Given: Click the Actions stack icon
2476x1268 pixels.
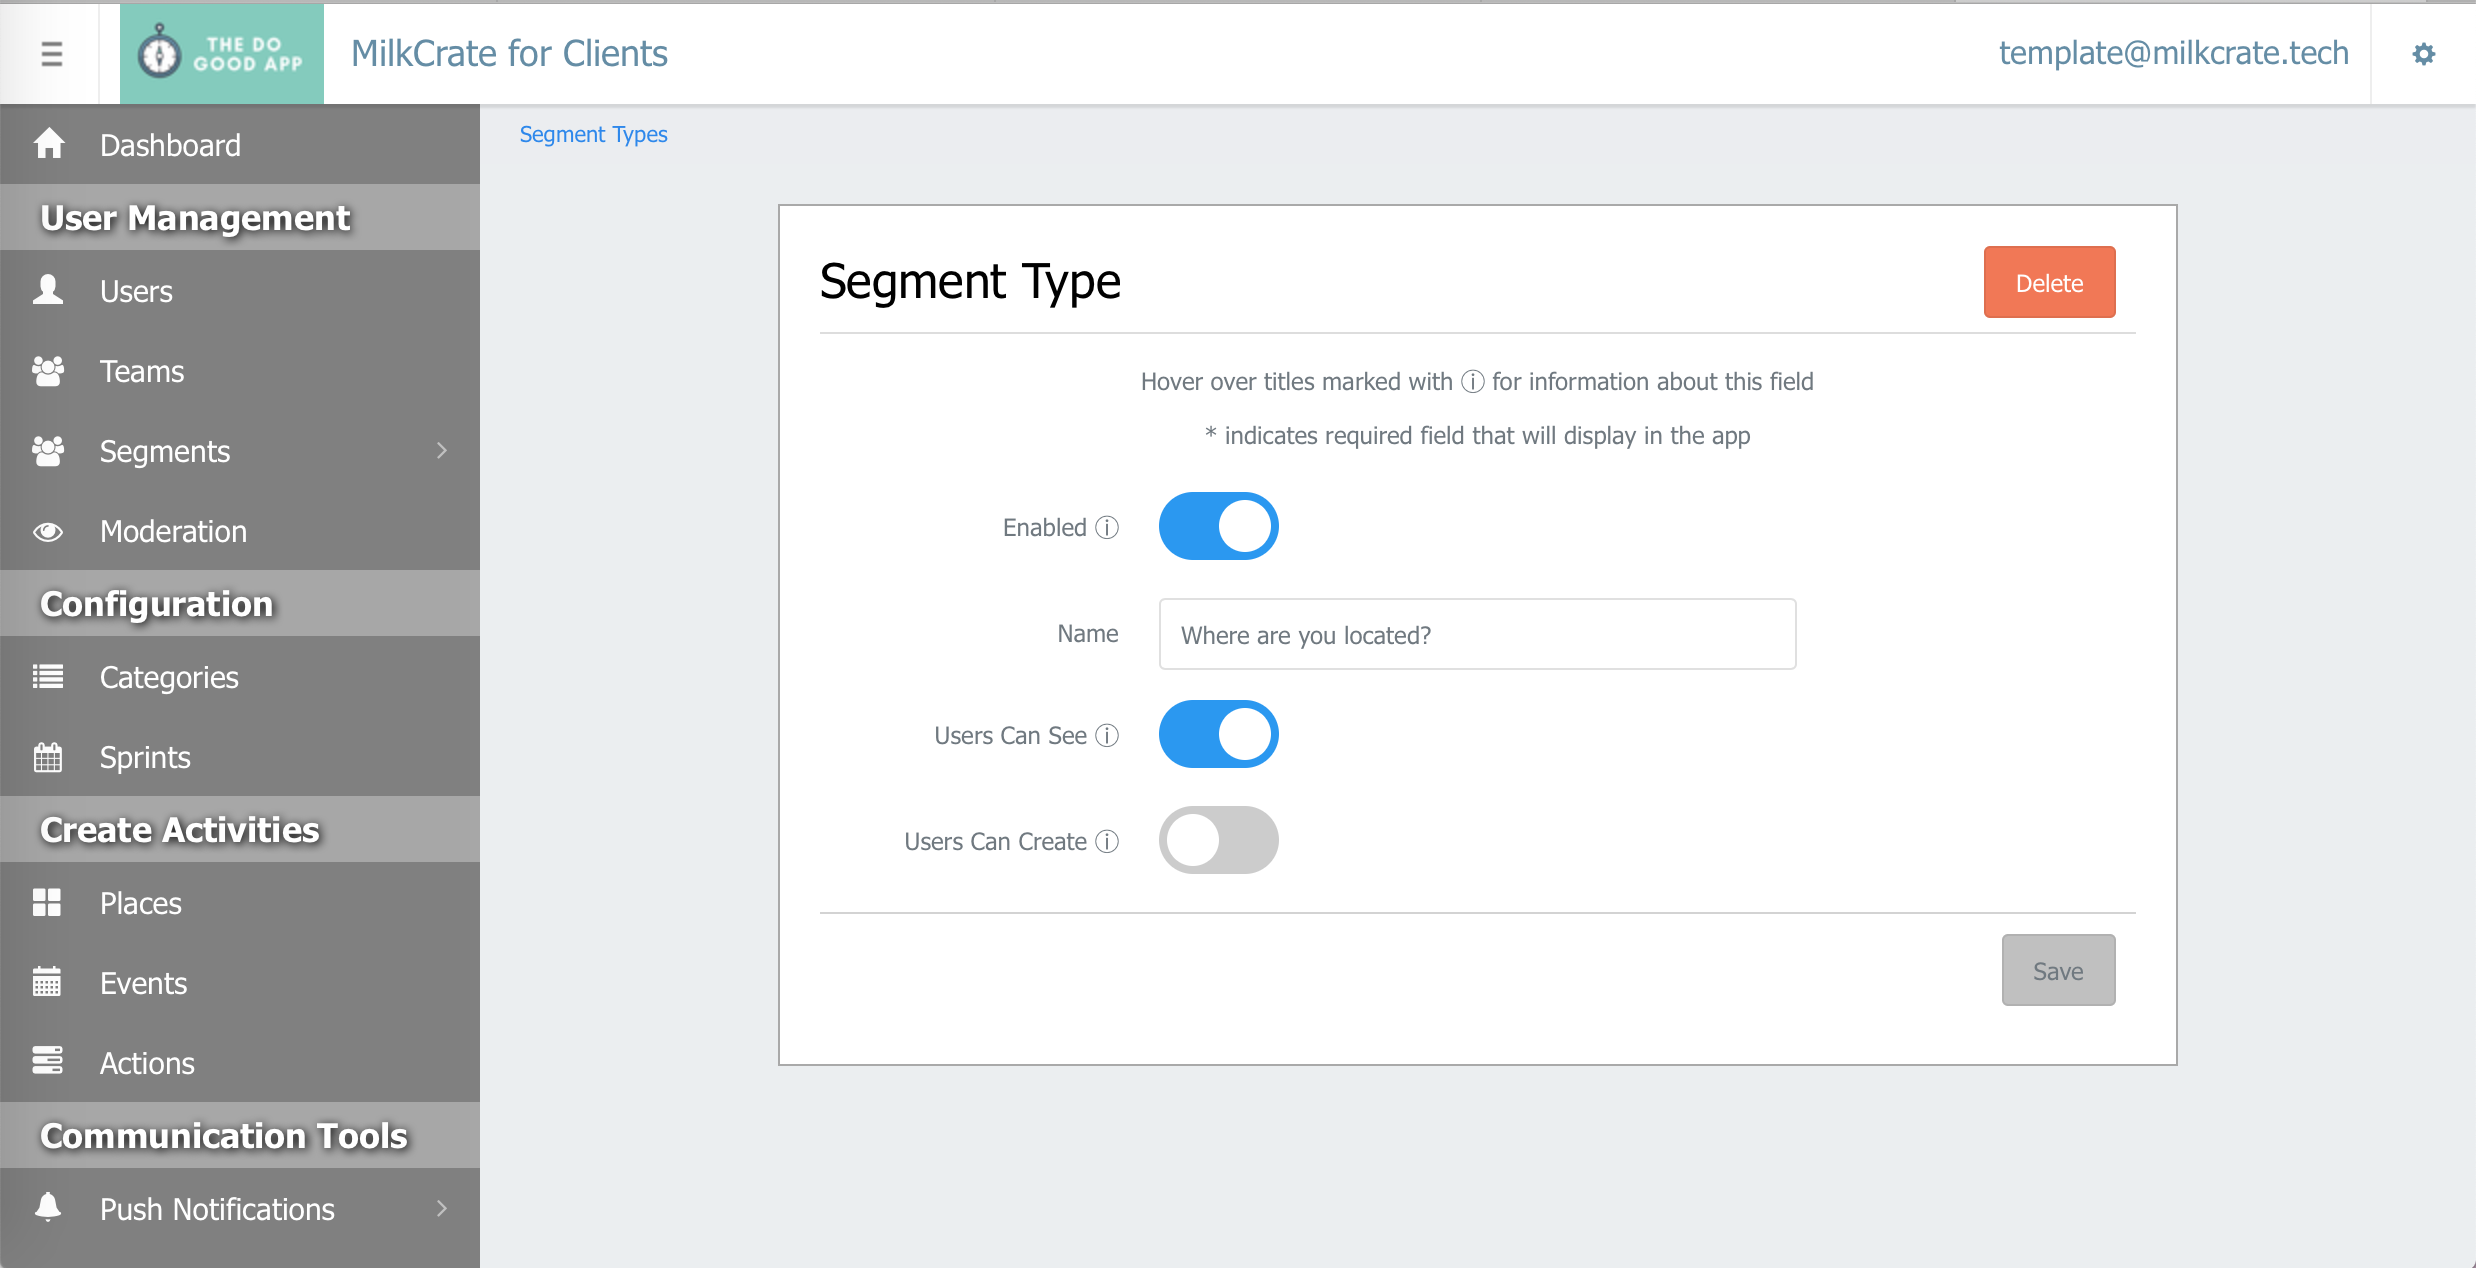Looking at the screenshot, I should (x=48, y=1061).
